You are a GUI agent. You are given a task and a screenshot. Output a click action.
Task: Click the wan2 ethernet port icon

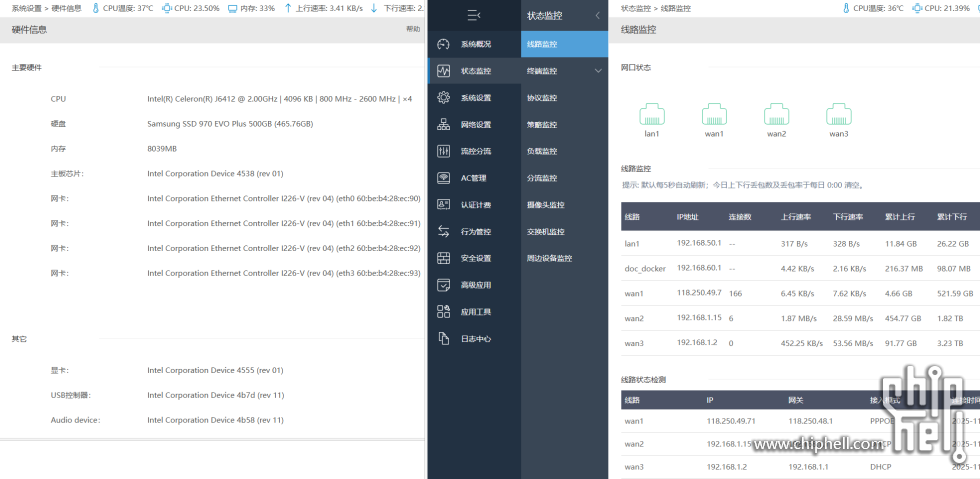(x=776, y=113)
